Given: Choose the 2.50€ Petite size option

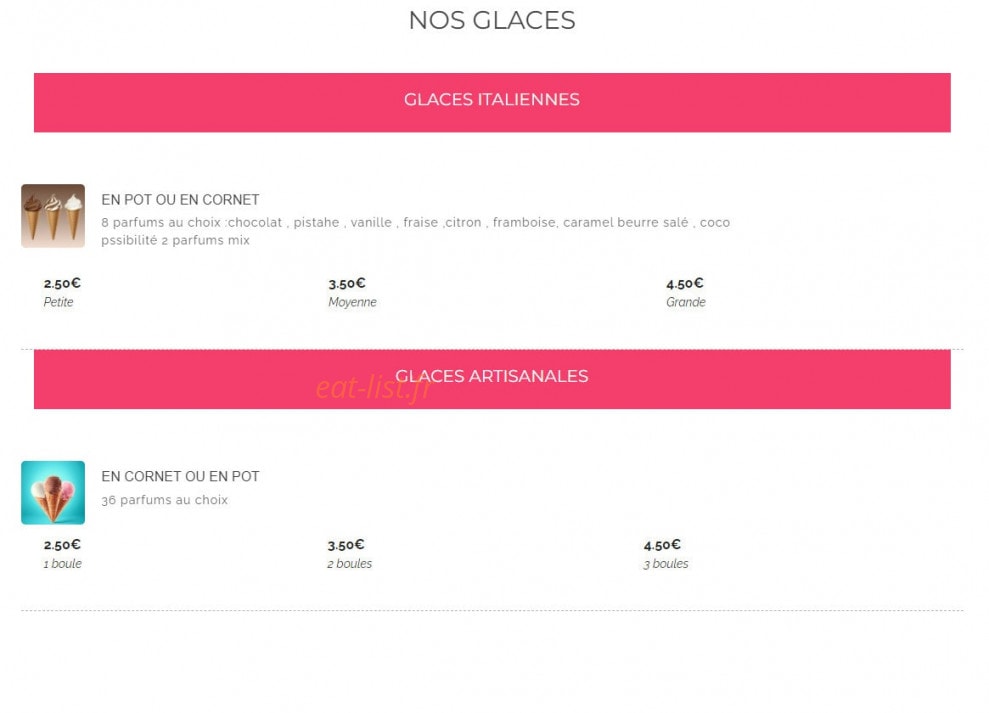Looking at the screenshot, I should coord(62,292).
